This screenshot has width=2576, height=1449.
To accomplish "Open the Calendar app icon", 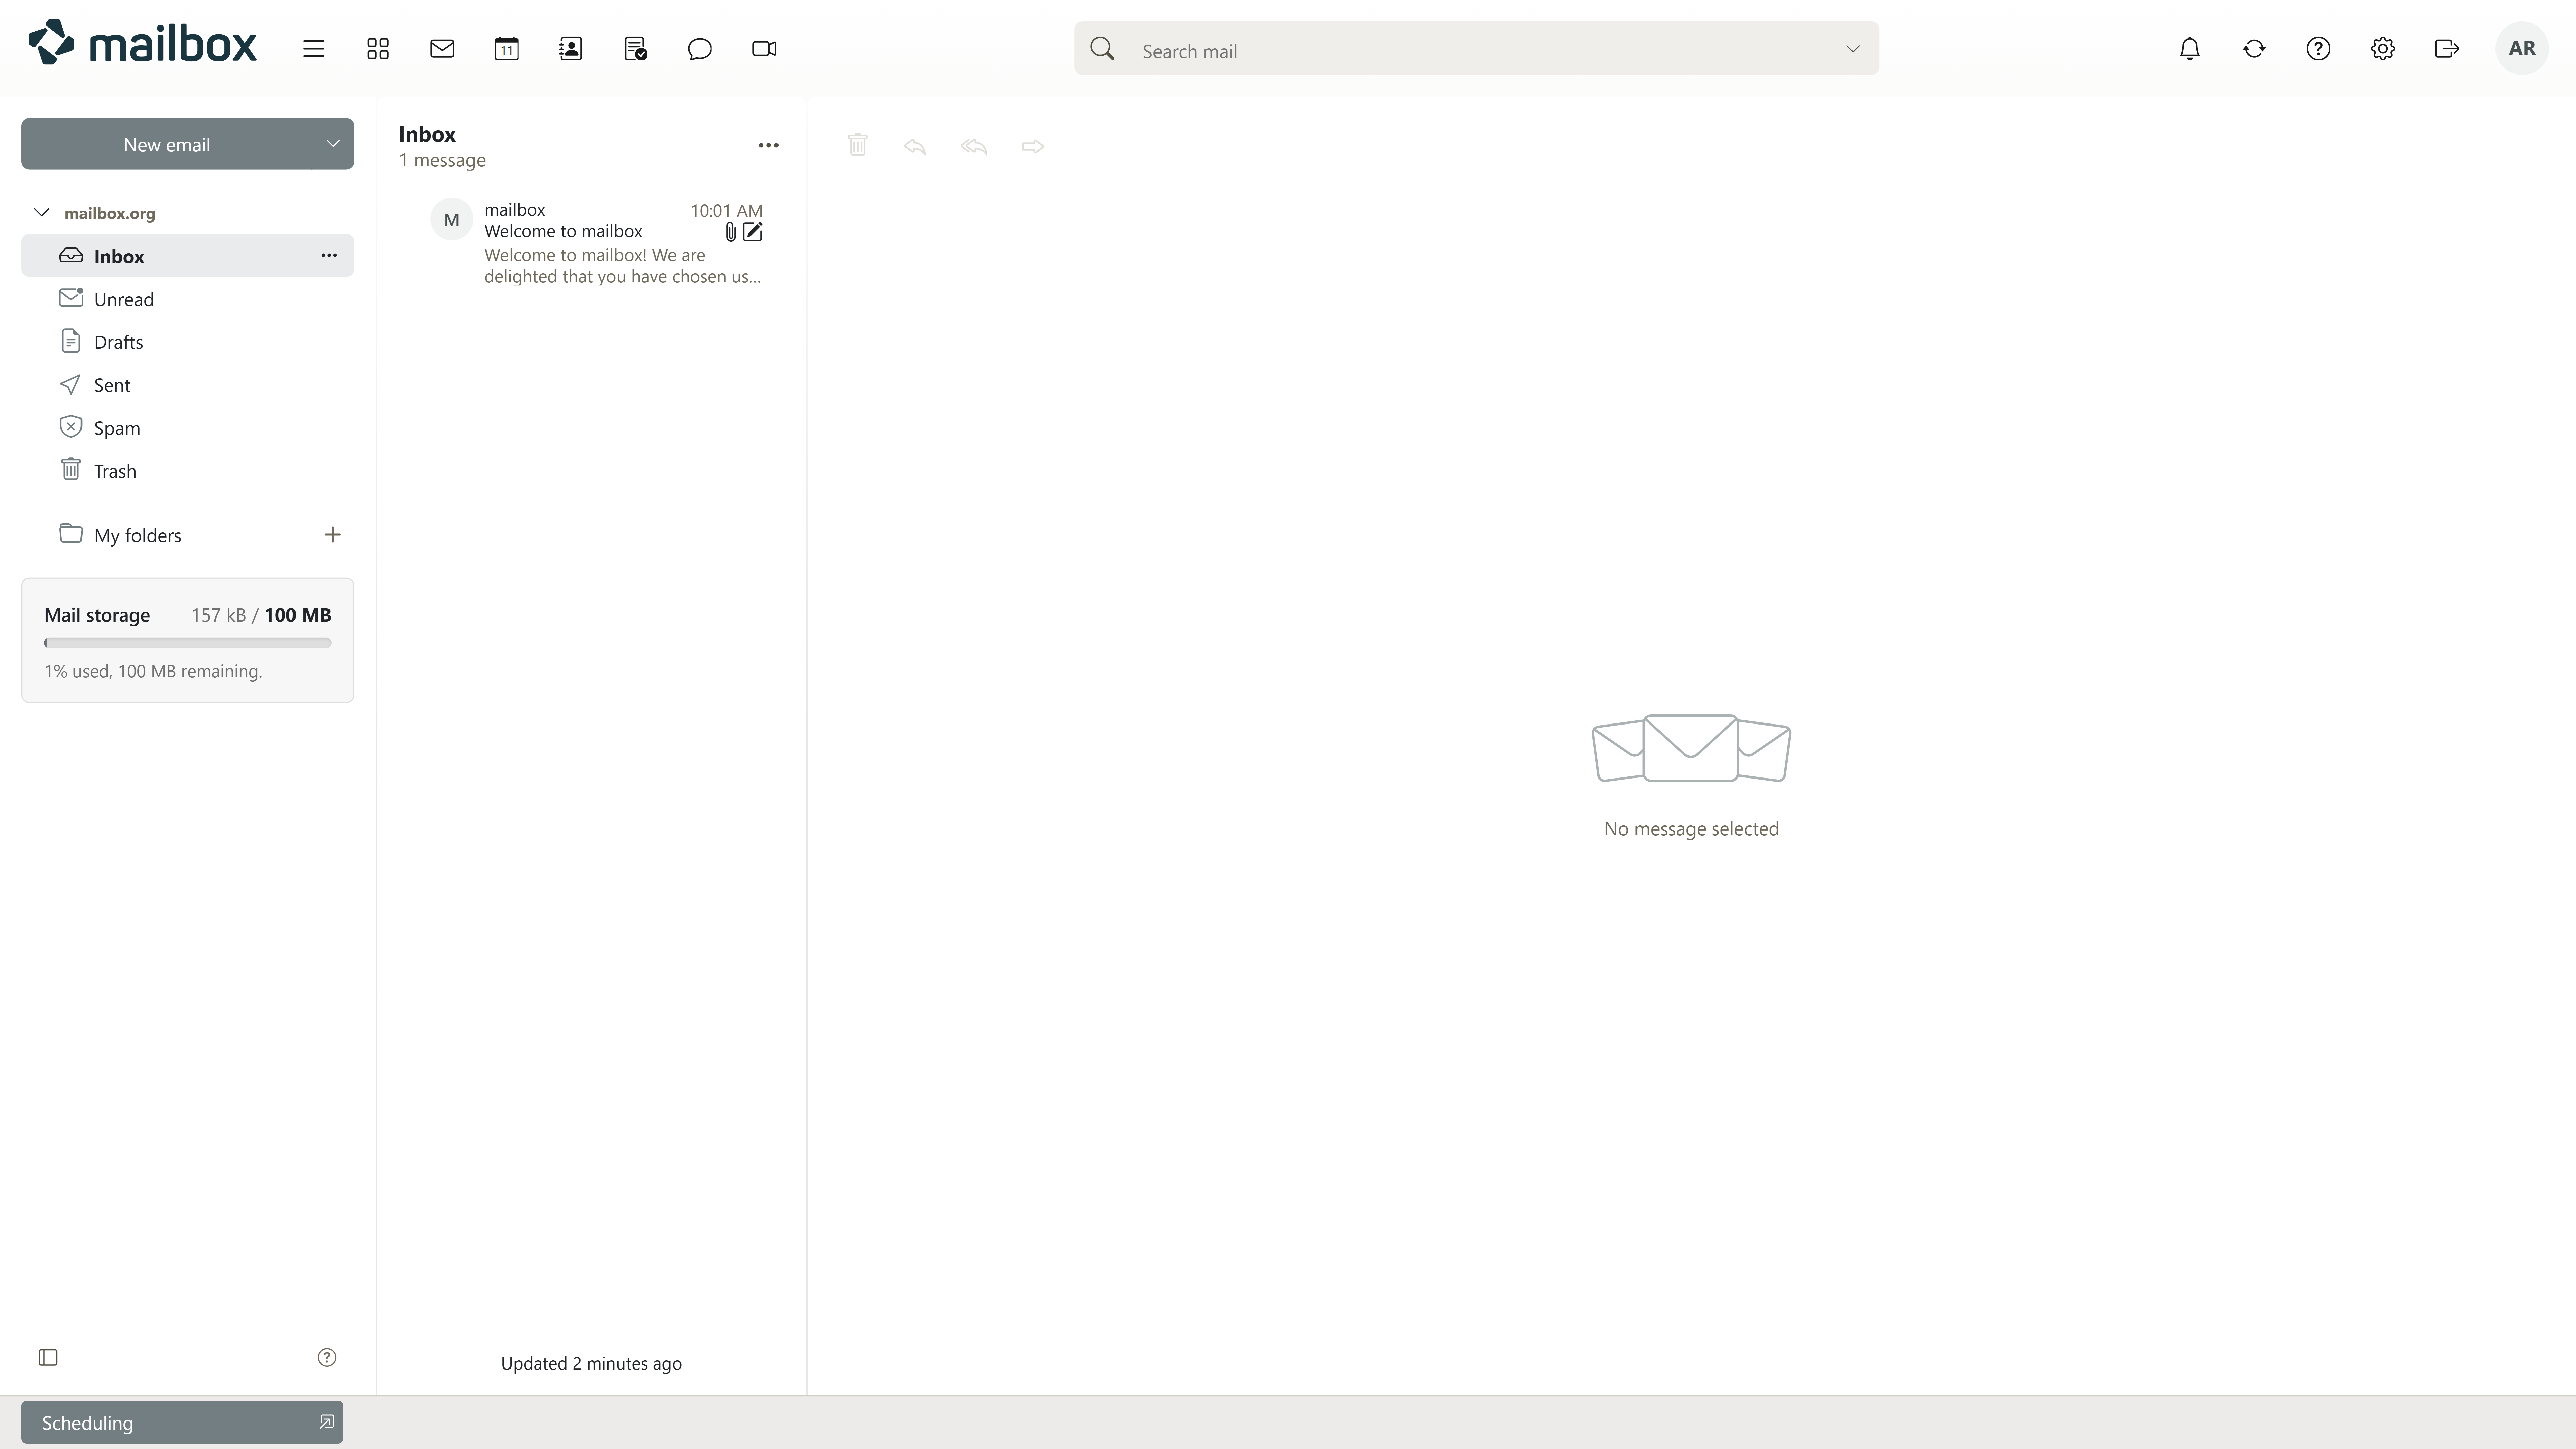I will pyautogui.click(x=506, y=49).
